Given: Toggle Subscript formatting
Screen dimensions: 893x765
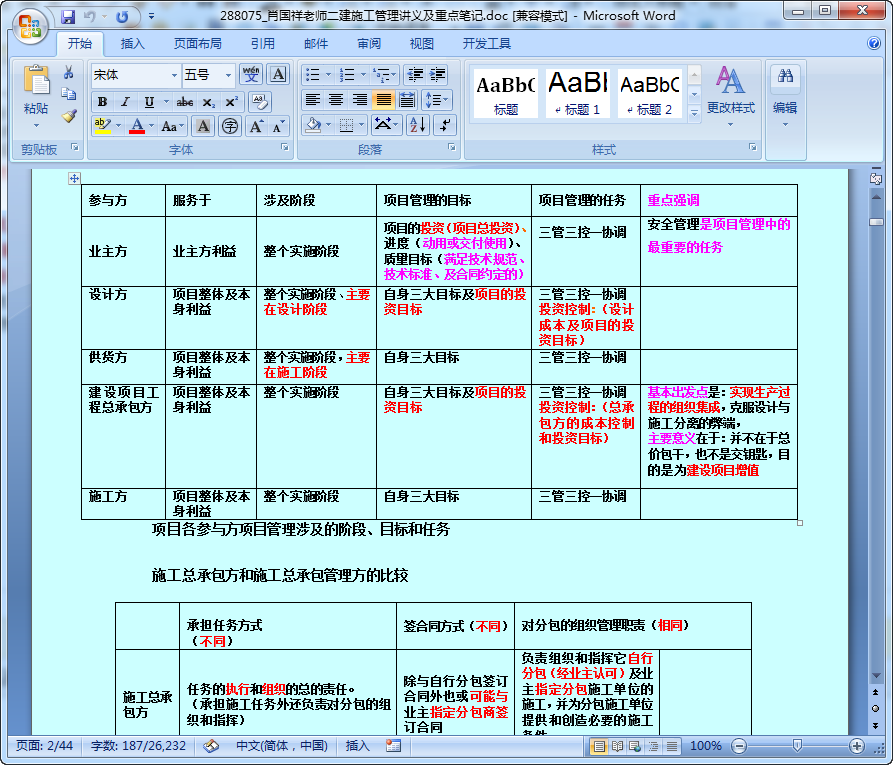Looking at the screenshot, I should pyautogui.click(x=208, y=102).
